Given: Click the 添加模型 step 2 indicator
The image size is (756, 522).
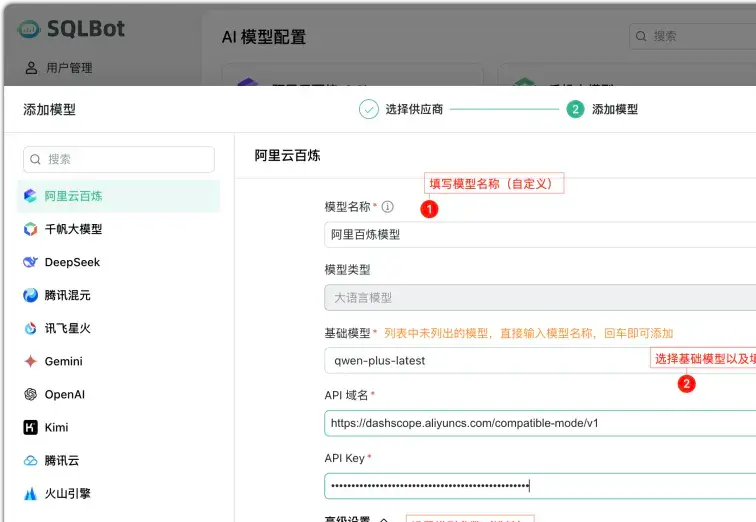Looking at the screenshot, I should pos(575,110).
